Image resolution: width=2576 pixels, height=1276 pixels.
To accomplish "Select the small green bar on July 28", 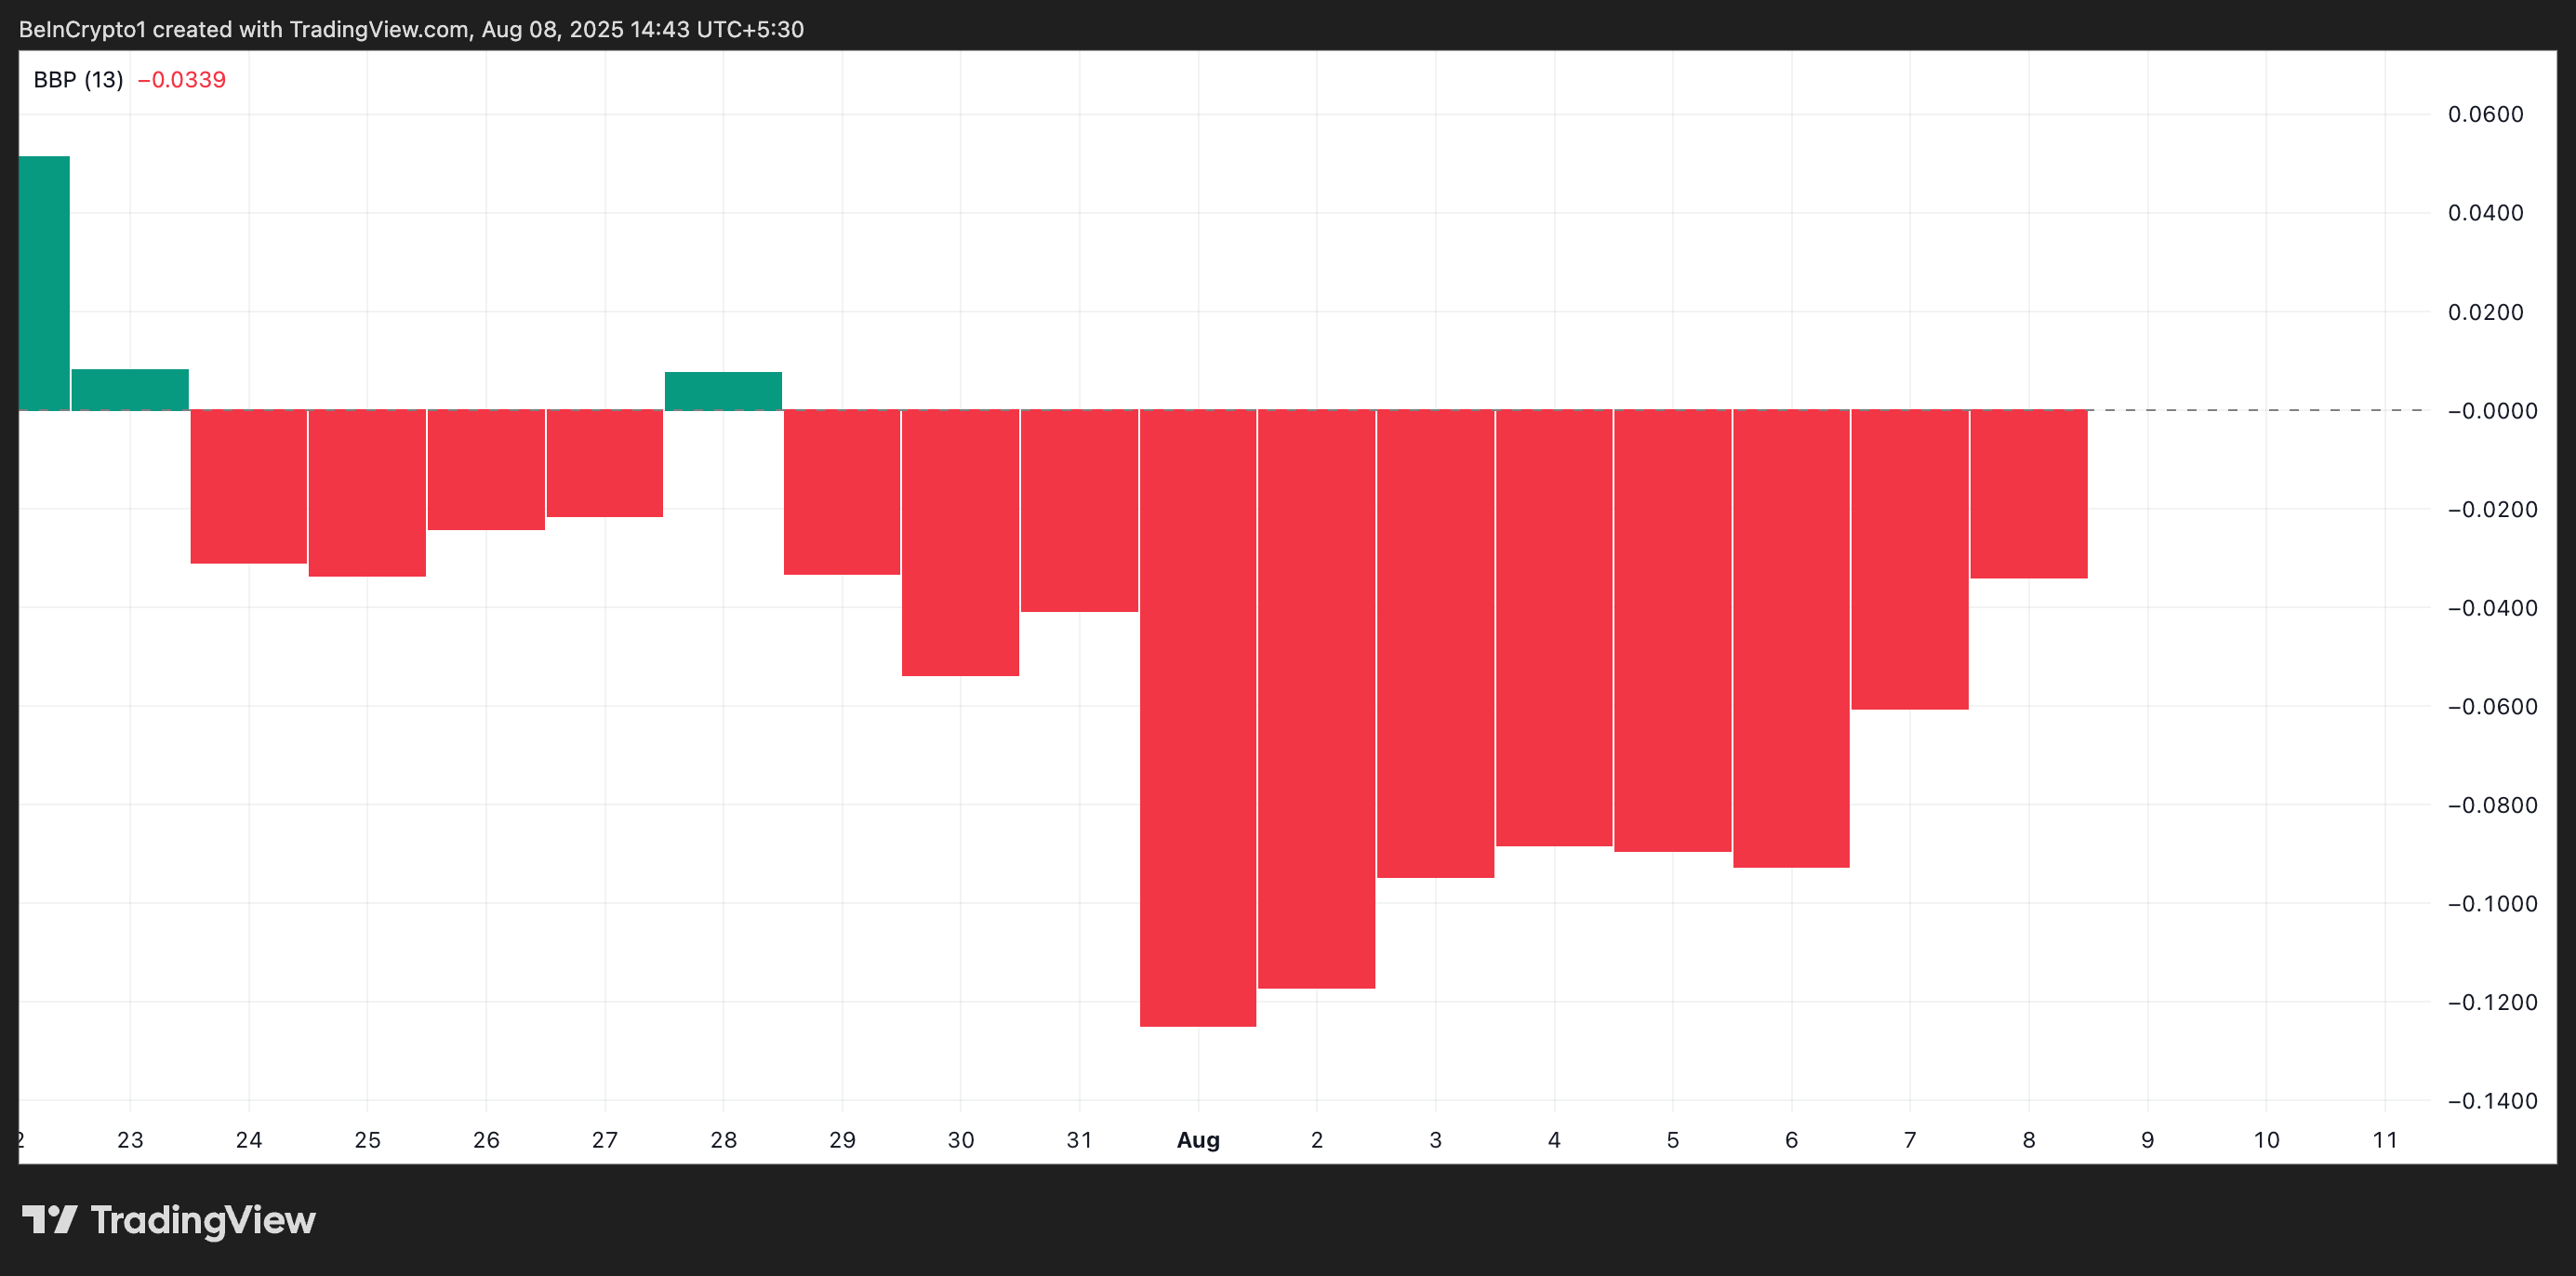I will point(723,388).
